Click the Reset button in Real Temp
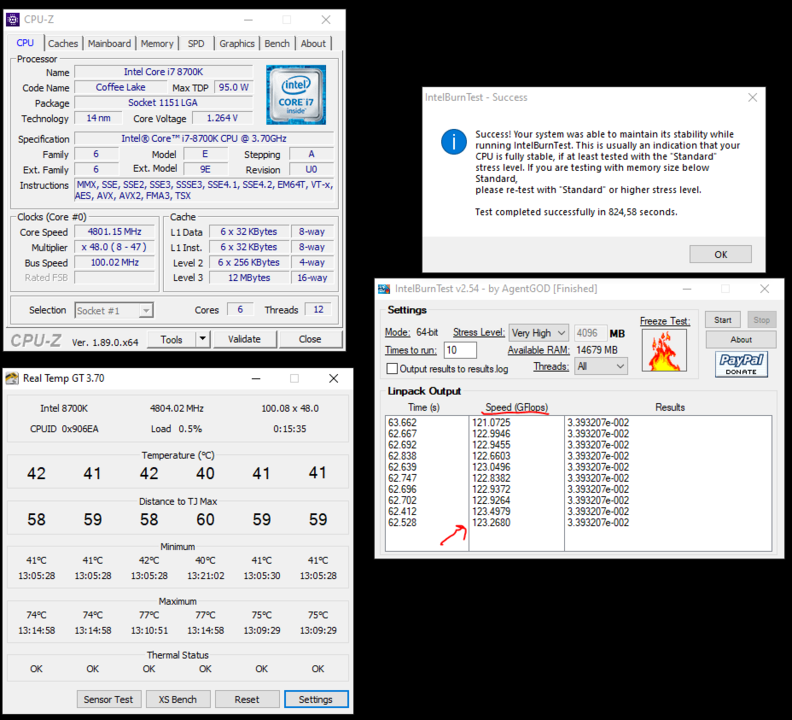792x720 pixels. pos(247,699)
